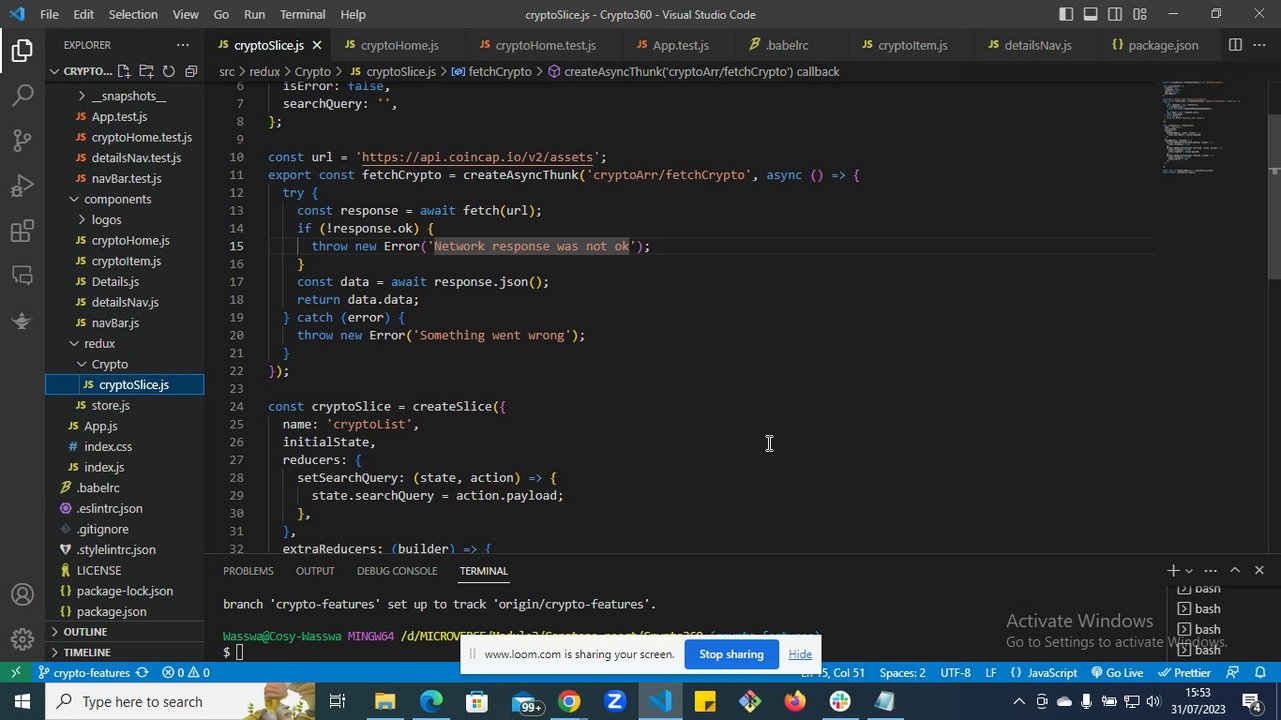Switch to the cryptoHome.test.js tab
This screenshot has height=720, width=1281.
[x=545, y=45]
